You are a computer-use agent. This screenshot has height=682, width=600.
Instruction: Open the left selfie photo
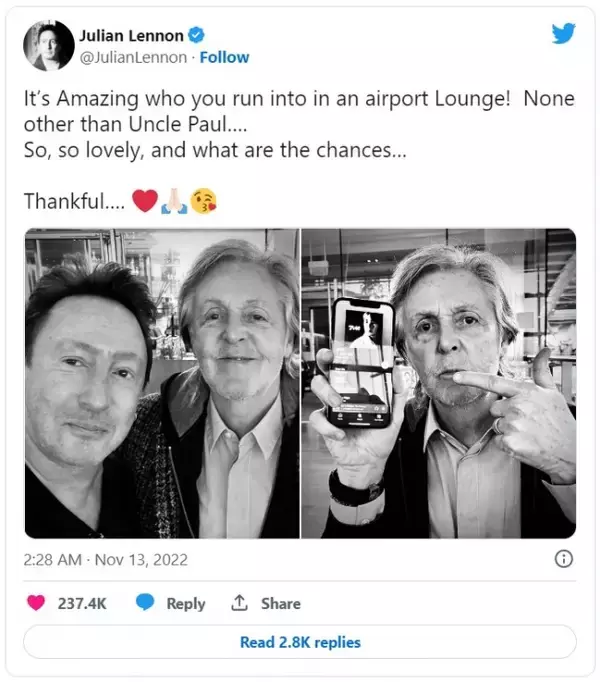click(162, 383)
